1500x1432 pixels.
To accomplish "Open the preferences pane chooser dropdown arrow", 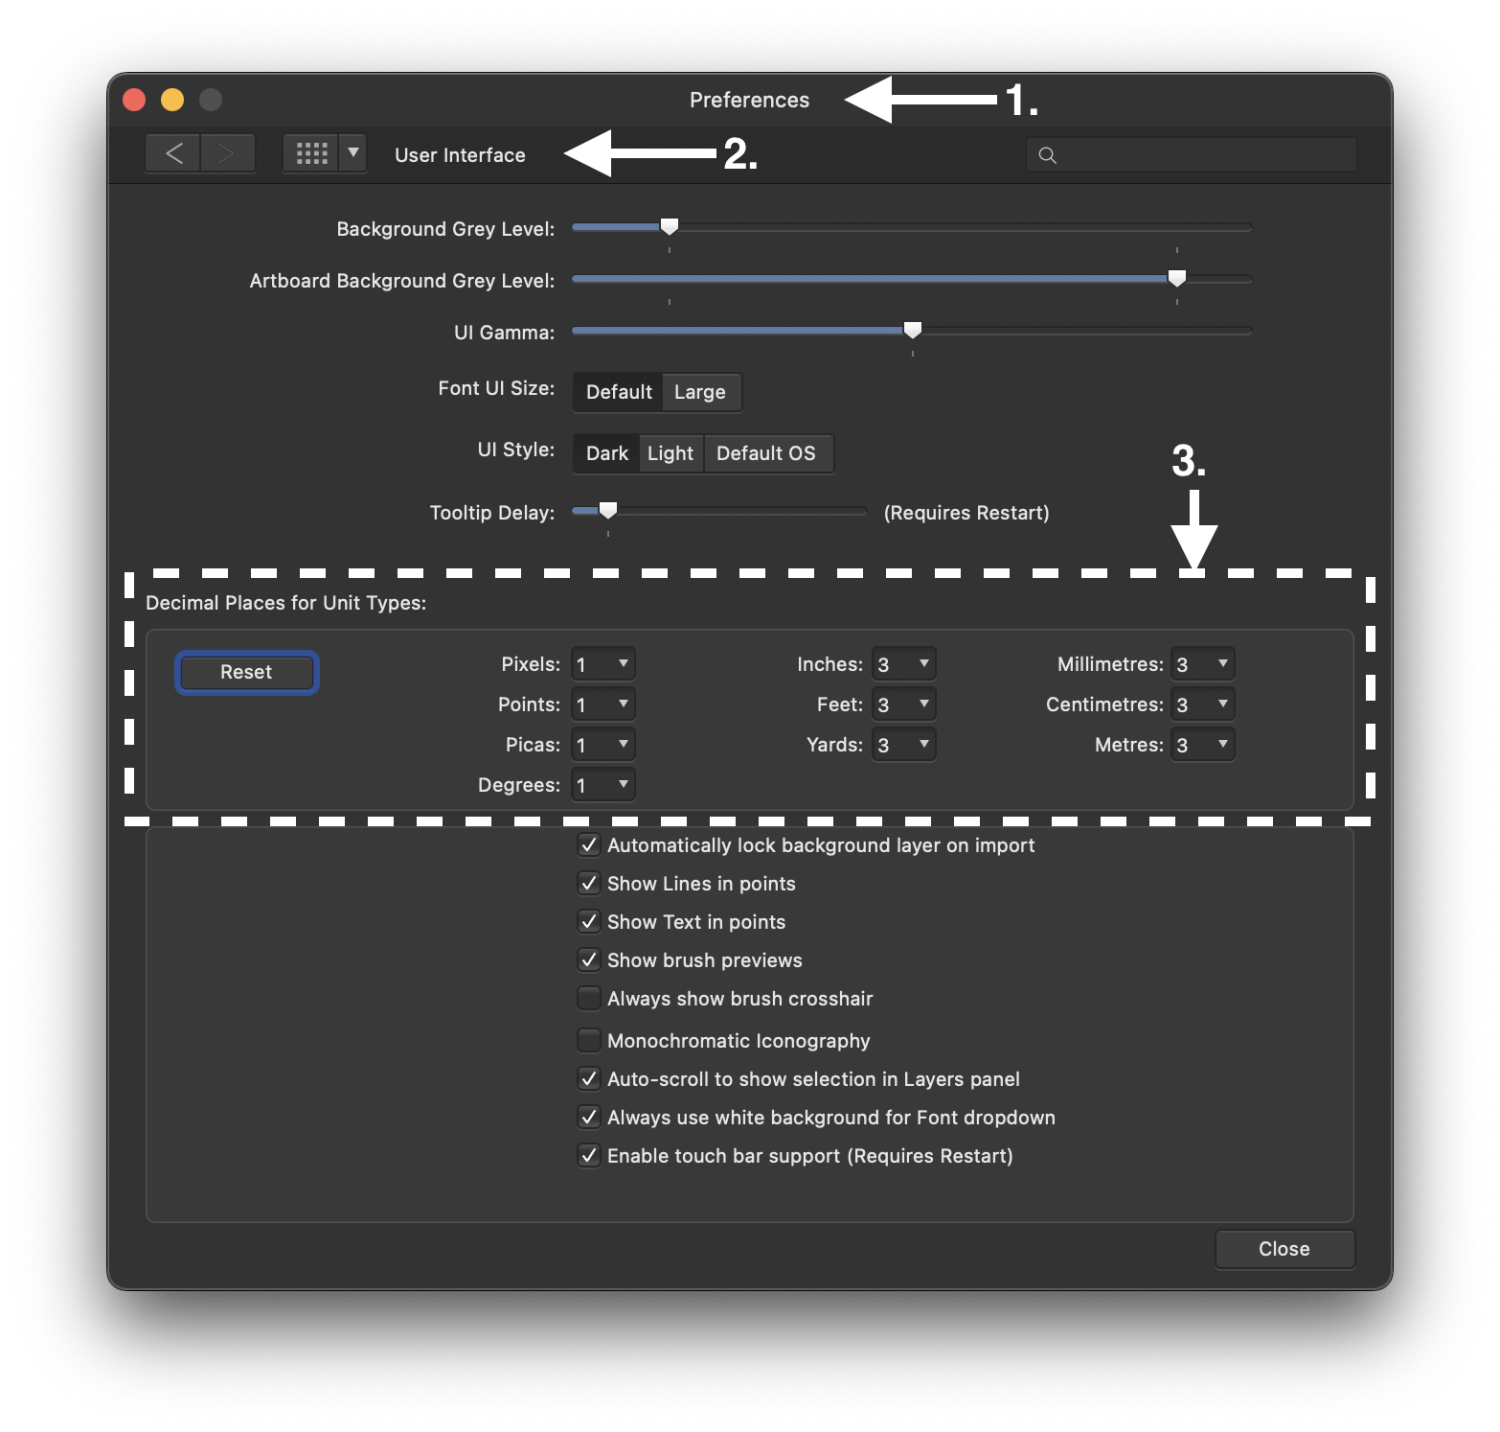I will tap(352, 153).
